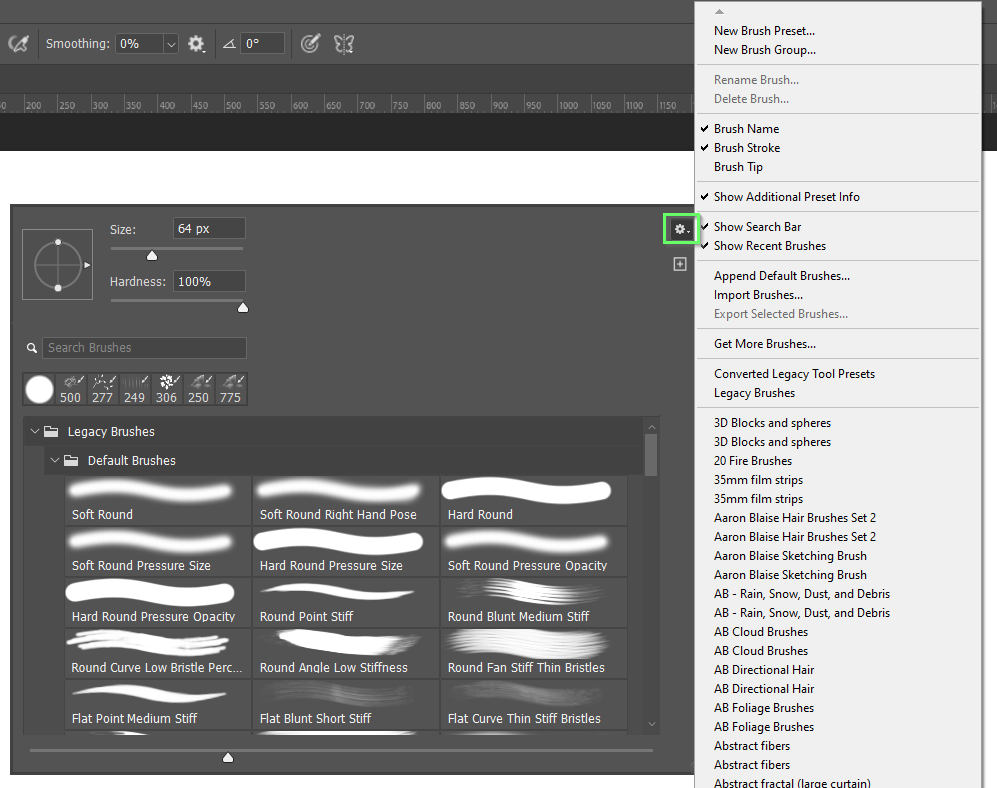The width and height of the screenshot is (997, 788).
Task: Choose Import Brushes from the menu
Action: pyautogui.click(x=758, y=295)
